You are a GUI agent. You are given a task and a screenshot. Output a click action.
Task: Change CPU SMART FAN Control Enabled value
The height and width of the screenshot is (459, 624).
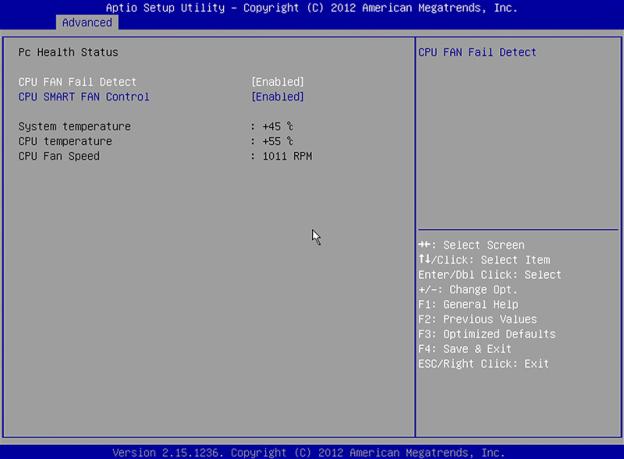(x=277, y=97)
